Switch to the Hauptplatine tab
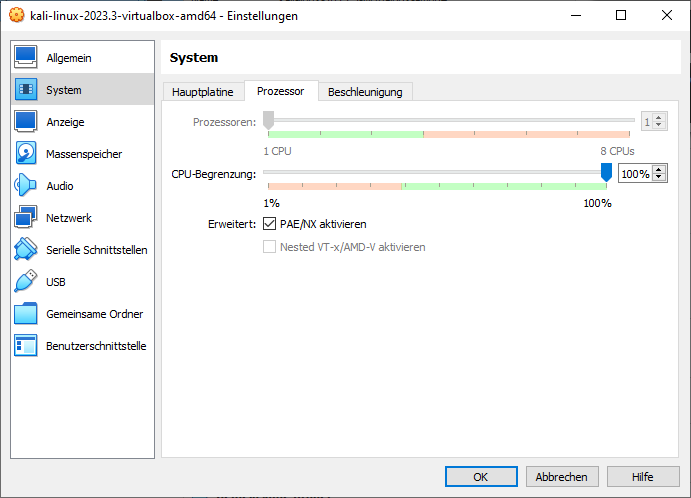 click(203, 92)
